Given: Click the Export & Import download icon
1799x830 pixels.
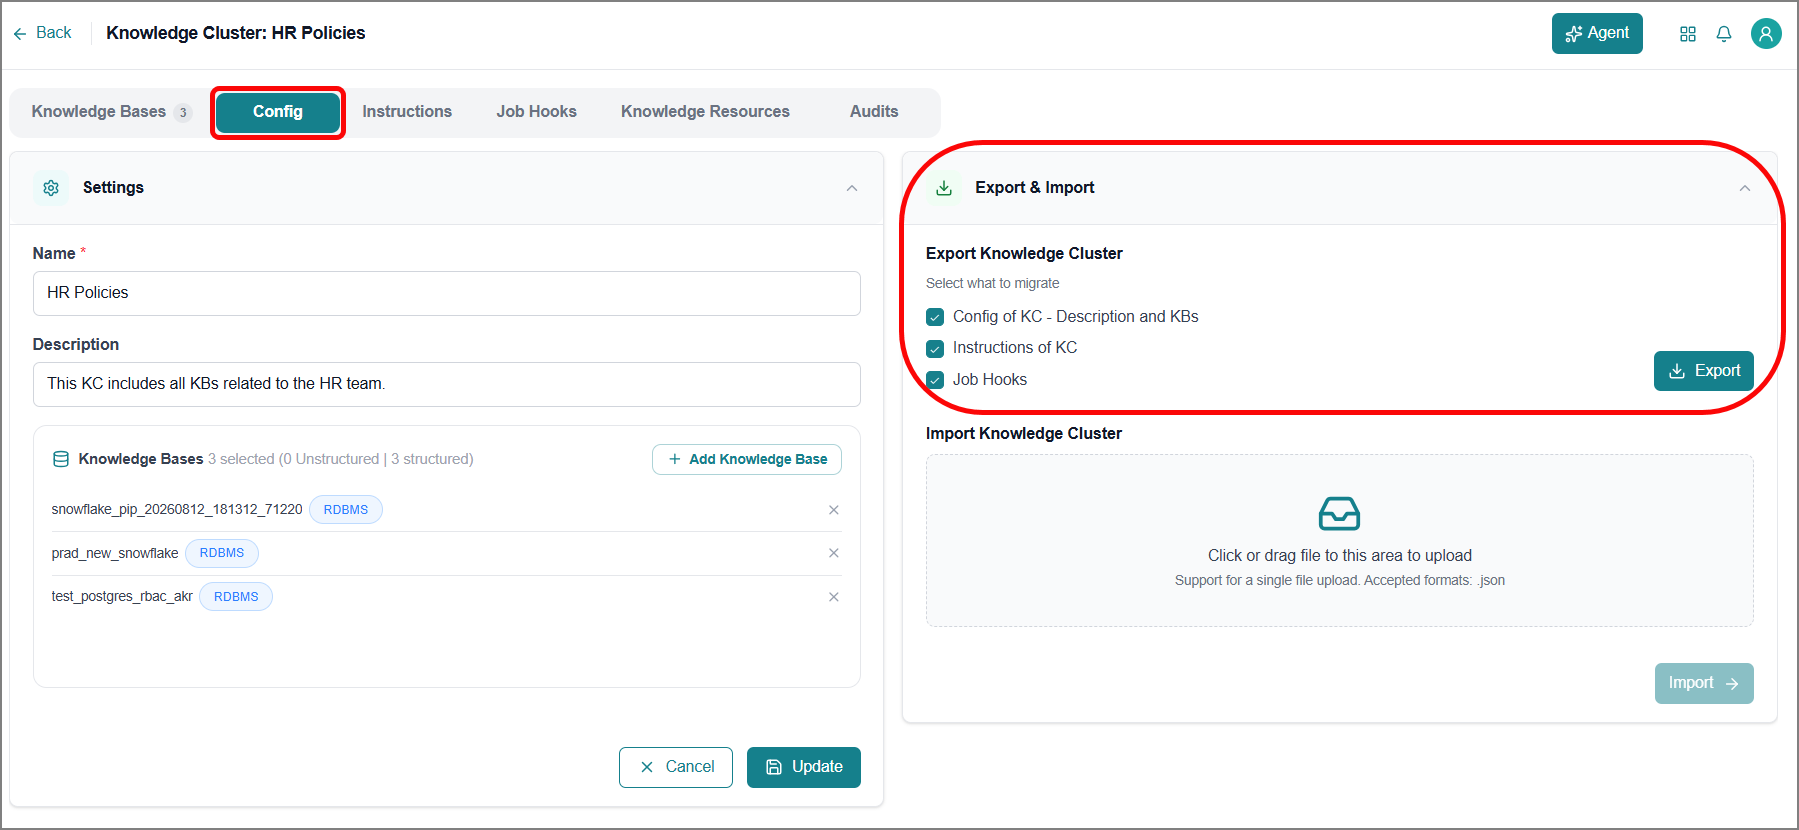Looking at the screenshot, I should [x=944, y=188].
